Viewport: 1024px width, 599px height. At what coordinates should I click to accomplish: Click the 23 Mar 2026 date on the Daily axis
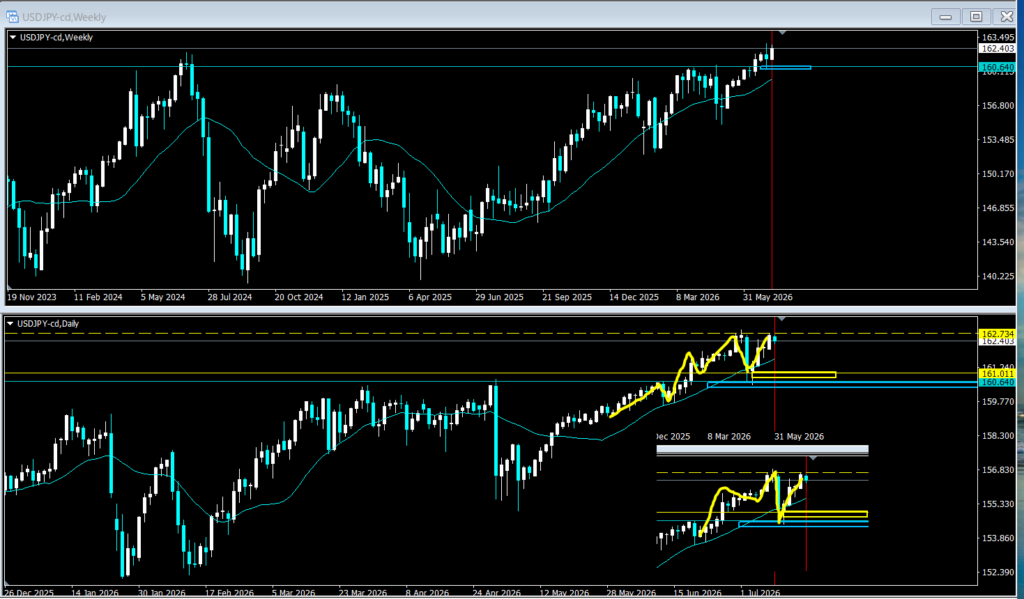click(363, 593)
